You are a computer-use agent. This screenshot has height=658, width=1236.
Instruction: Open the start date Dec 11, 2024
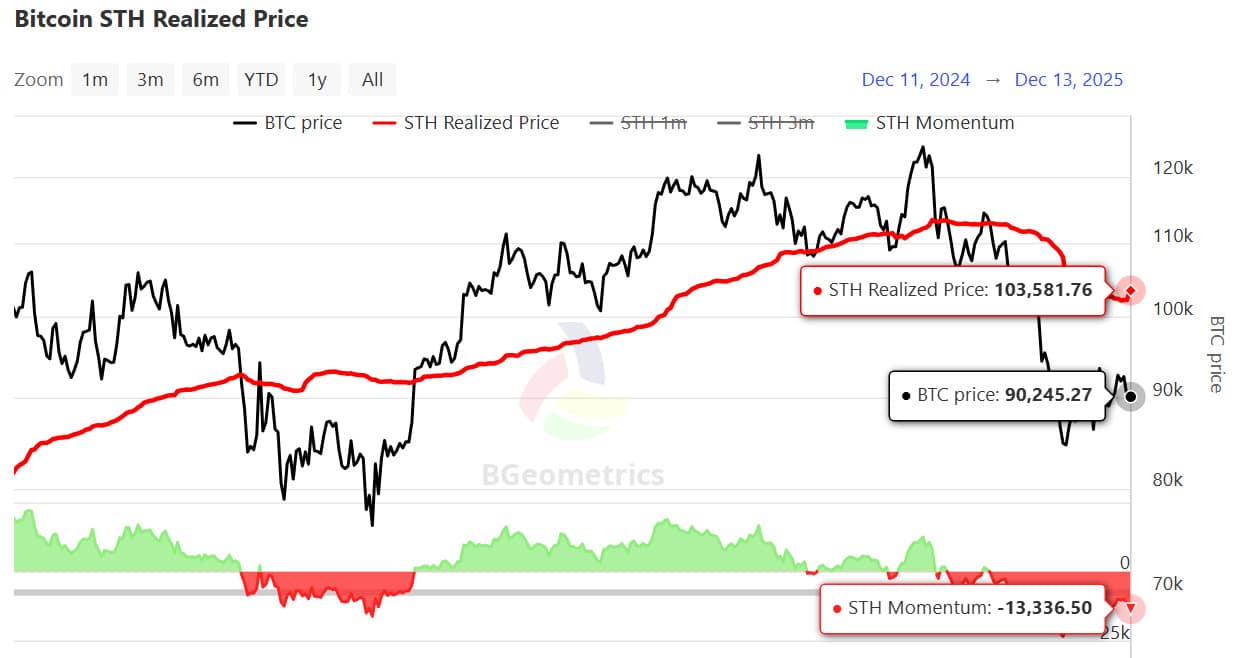(x=915, y=80)
